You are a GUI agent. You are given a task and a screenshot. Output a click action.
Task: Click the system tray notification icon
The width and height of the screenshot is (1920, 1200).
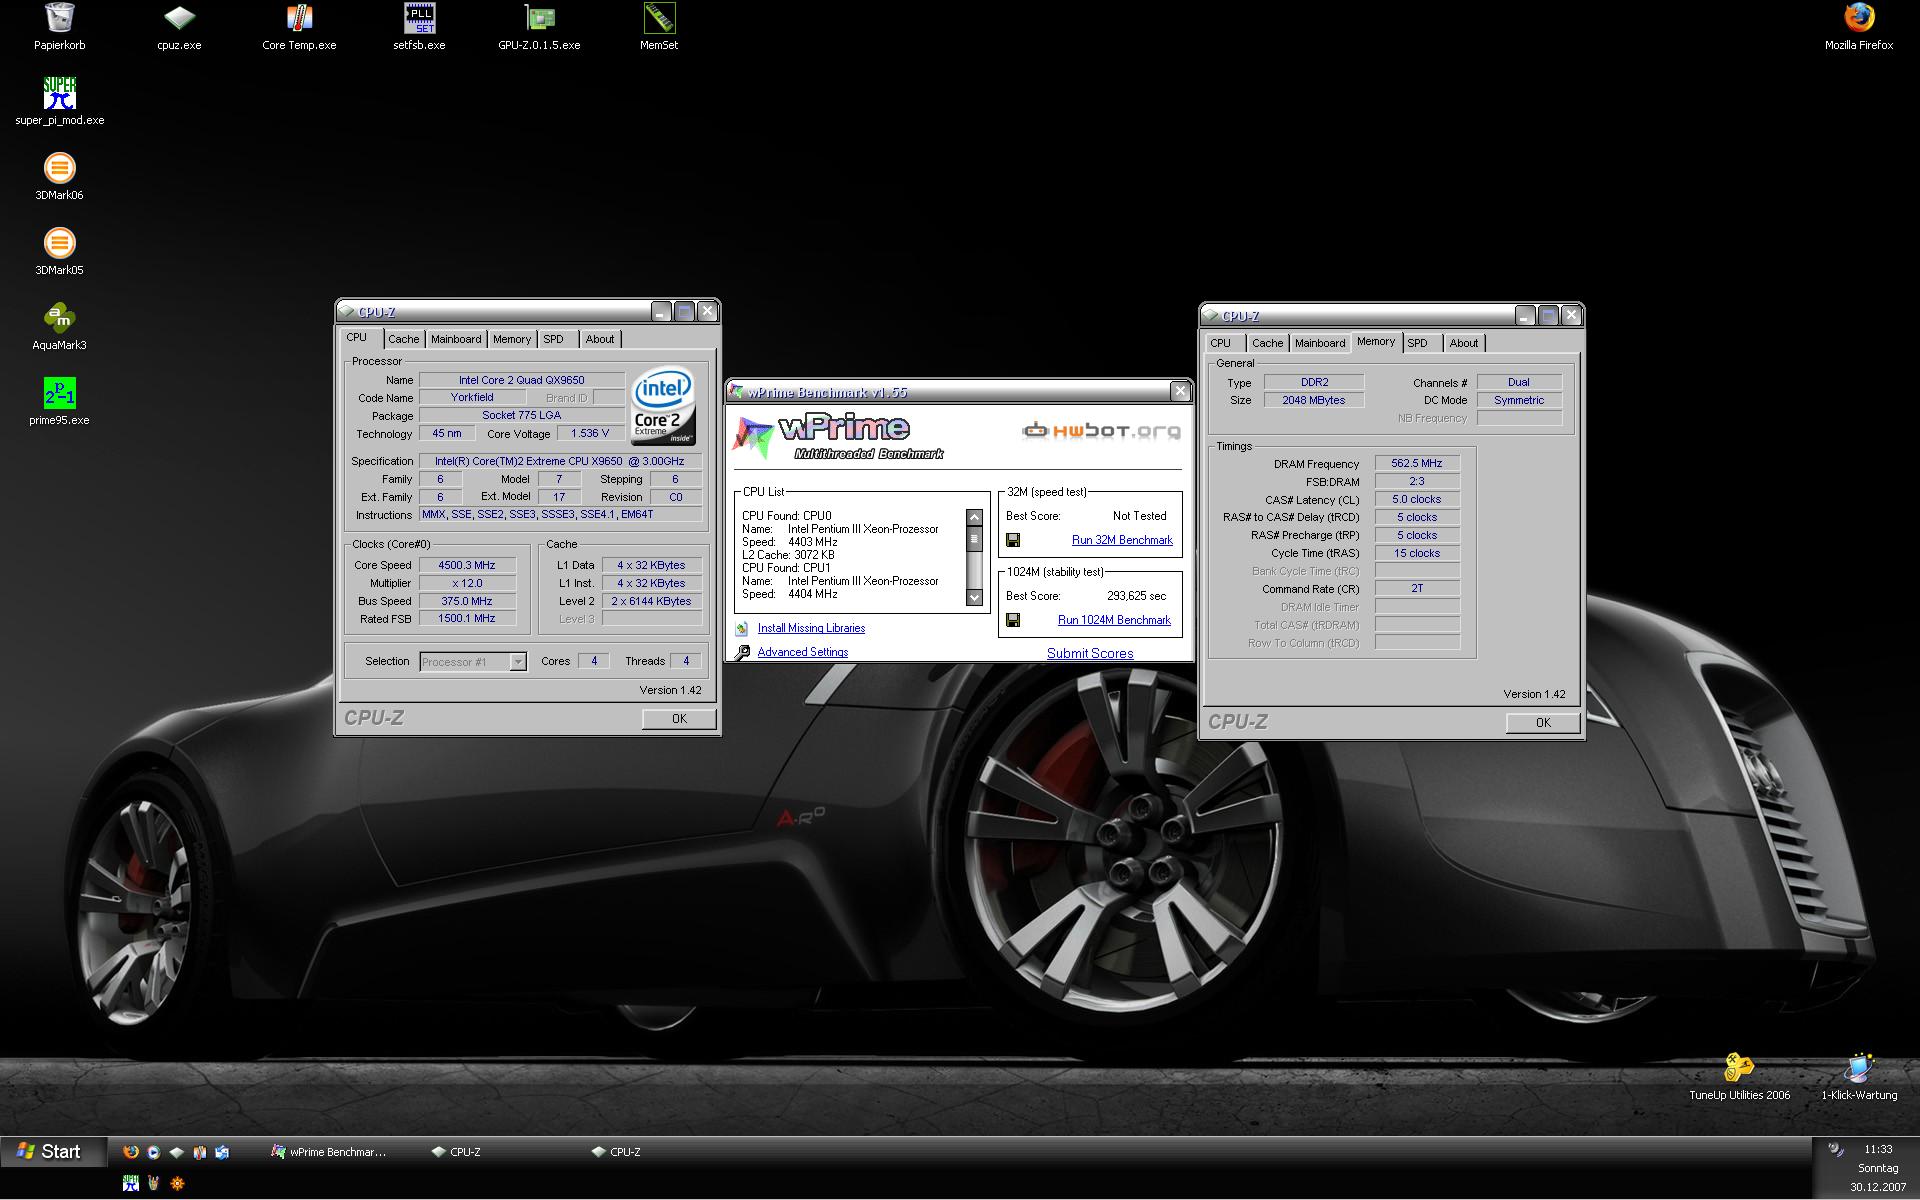[x=1835, y=1149]
